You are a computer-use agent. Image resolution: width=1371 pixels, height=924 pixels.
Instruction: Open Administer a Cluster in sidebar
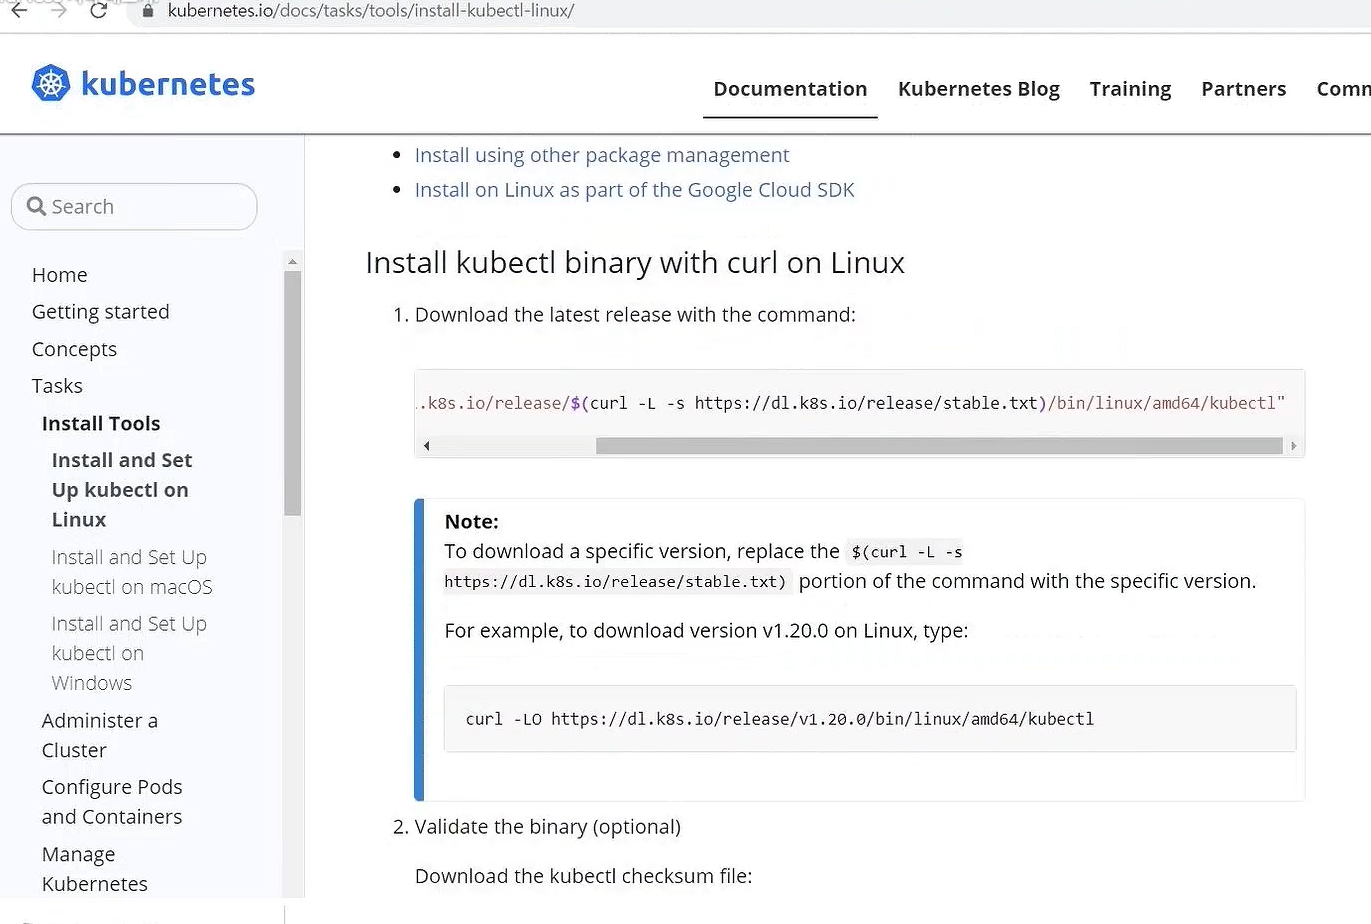tap(100, 735)
